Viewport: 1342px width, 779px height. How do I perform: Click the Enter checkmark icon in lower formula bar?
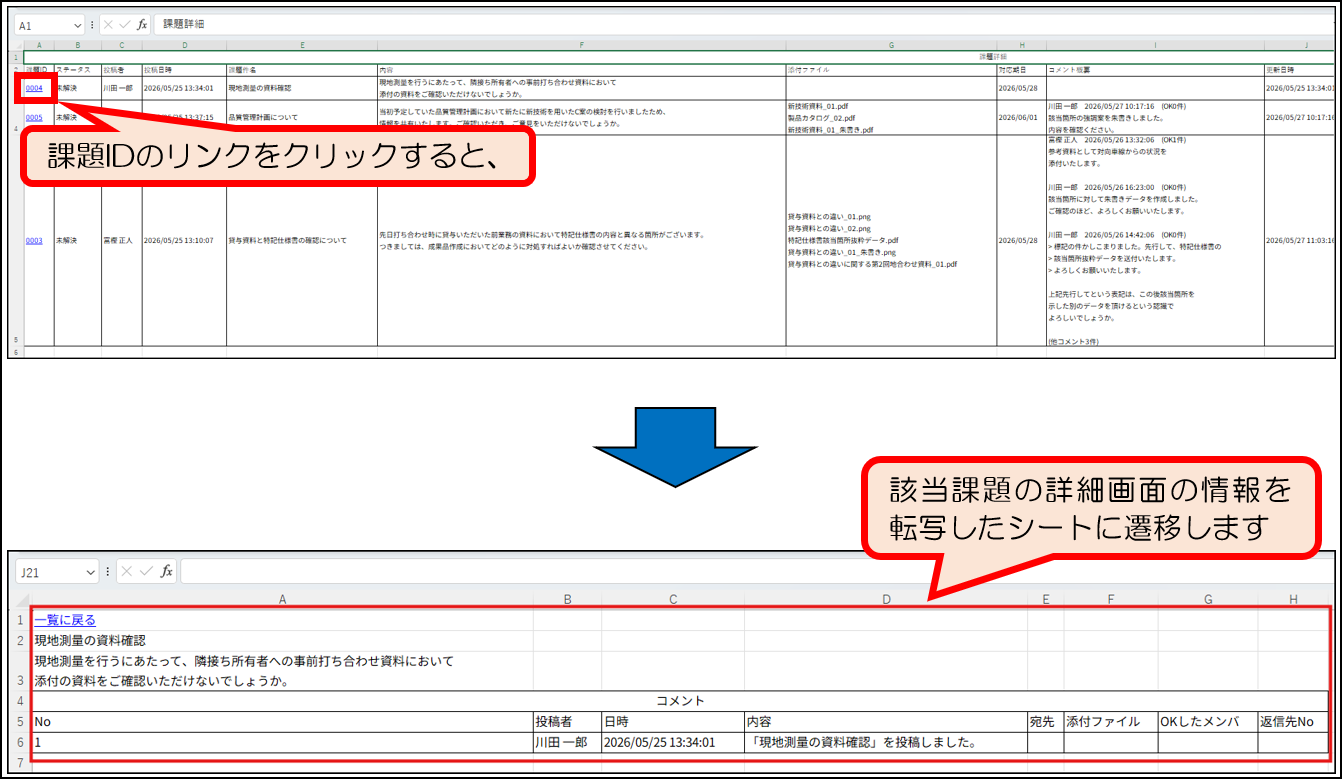point(147,572)
